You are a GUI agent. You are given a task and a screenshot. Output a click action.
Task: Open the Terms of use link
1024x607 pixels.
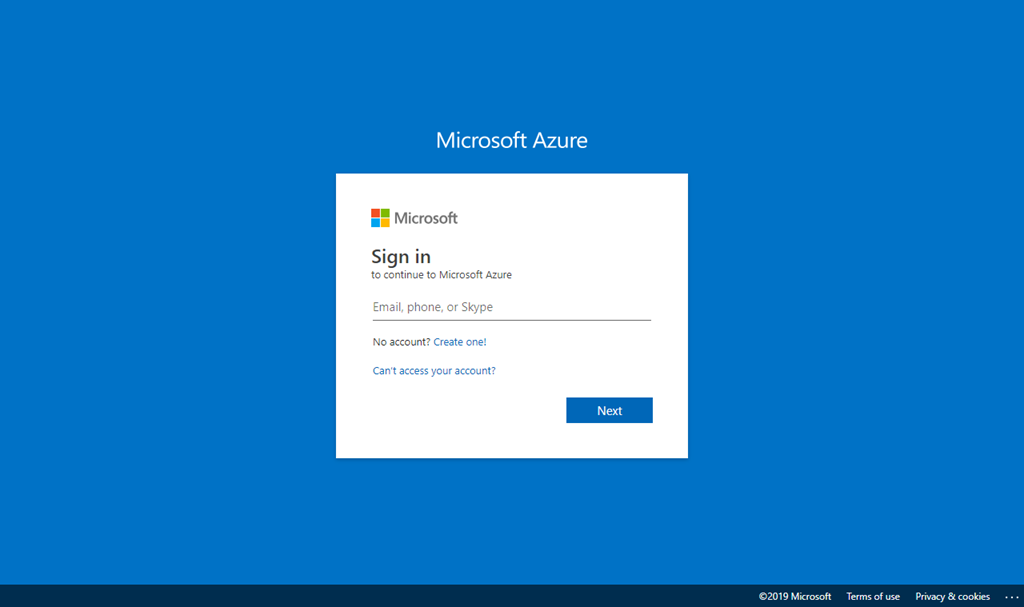click(873, 597)
